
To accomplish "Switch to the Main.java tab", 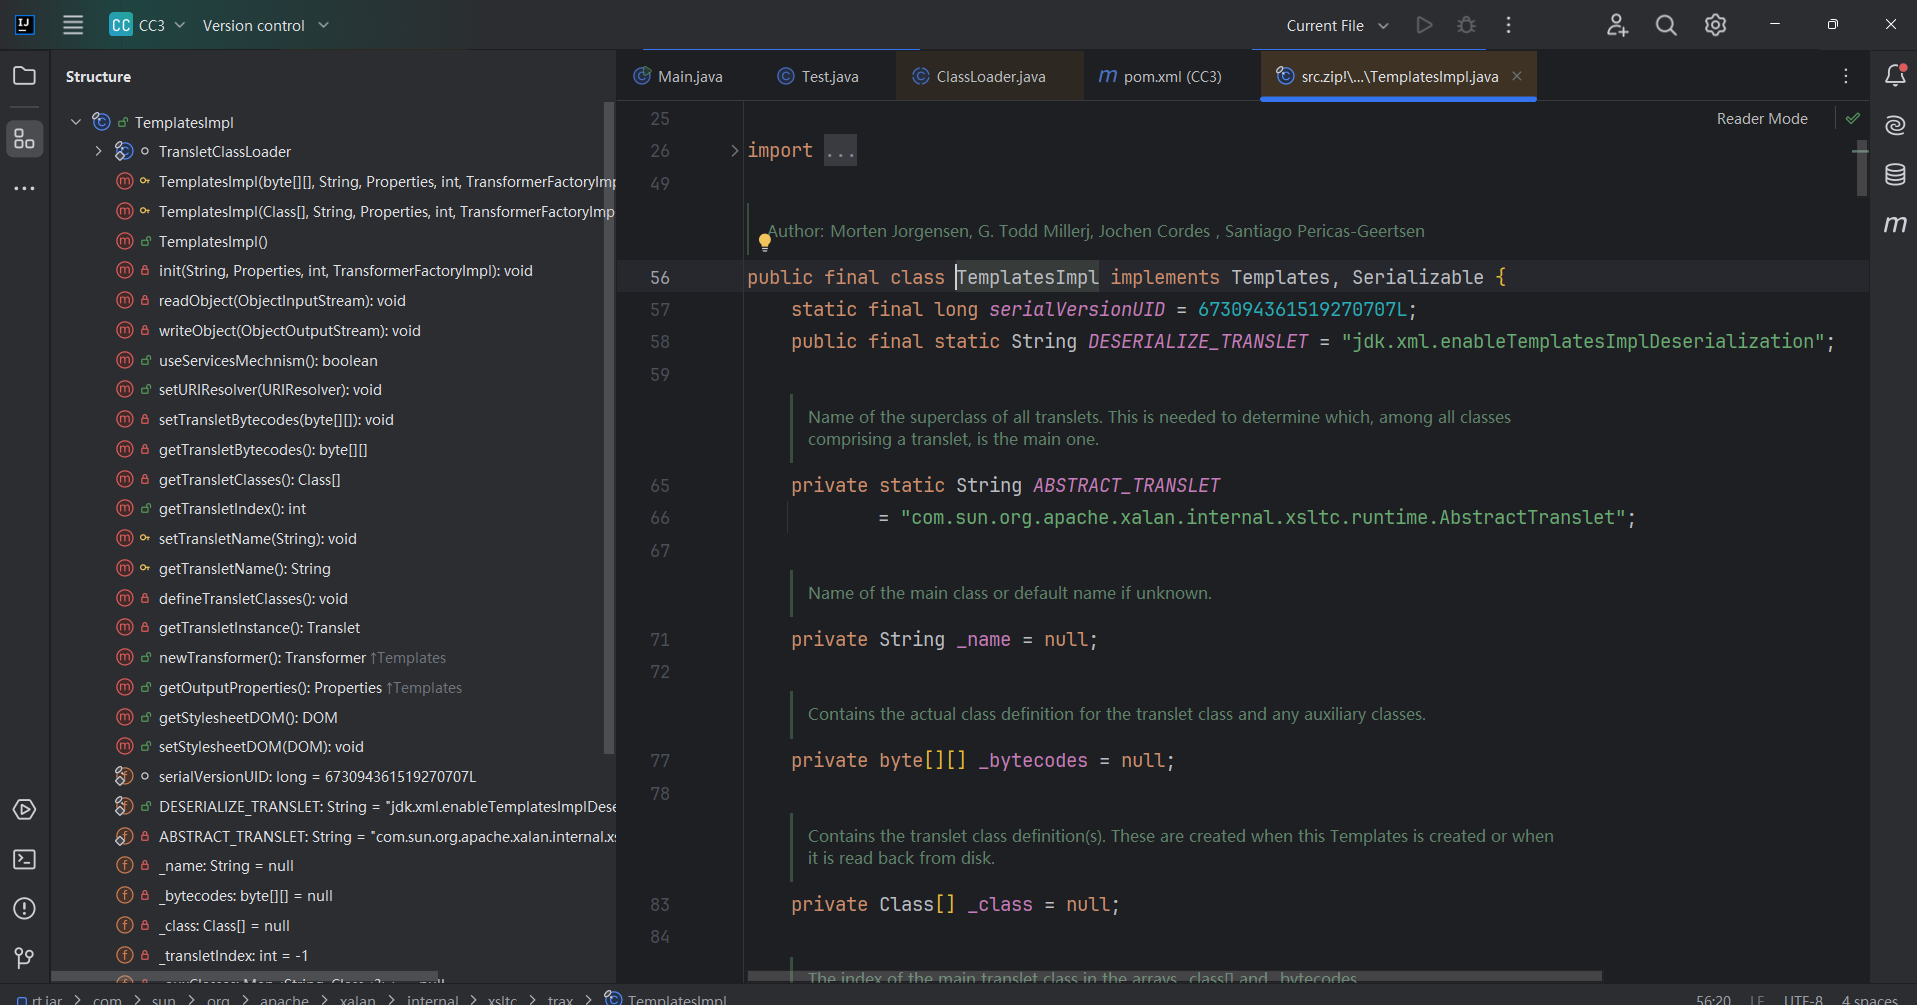I will pos(678,76).
